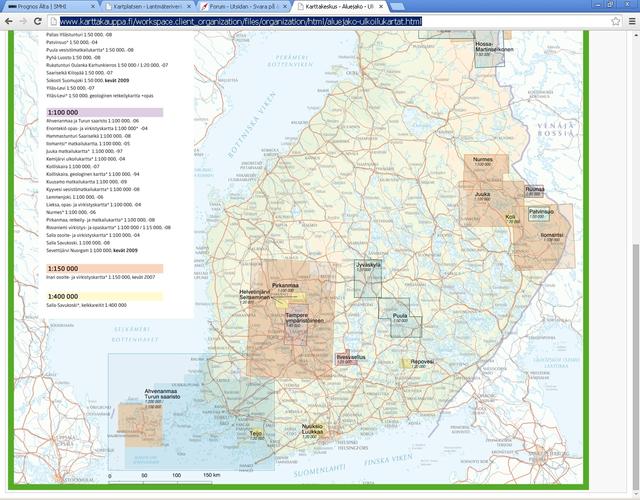This screenshot has width=640, height=500.
Task: Click the Ruunaa map region label
Action: (x=534, y=189)
